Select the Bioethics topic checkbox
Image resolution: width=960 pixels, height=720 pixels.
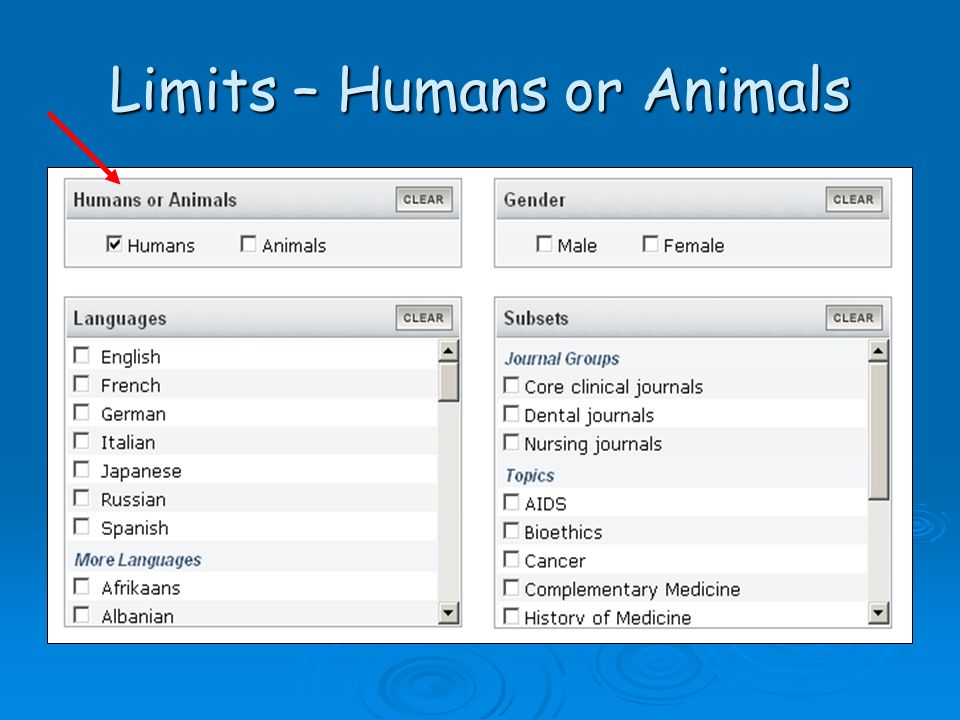tap(511, 531)
